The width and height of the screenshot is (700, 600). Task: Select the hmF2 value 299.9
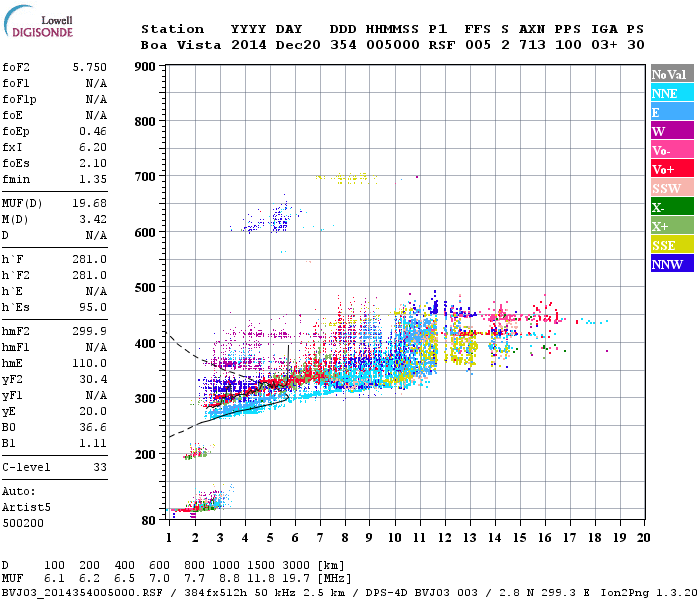(x=90, y=332)
